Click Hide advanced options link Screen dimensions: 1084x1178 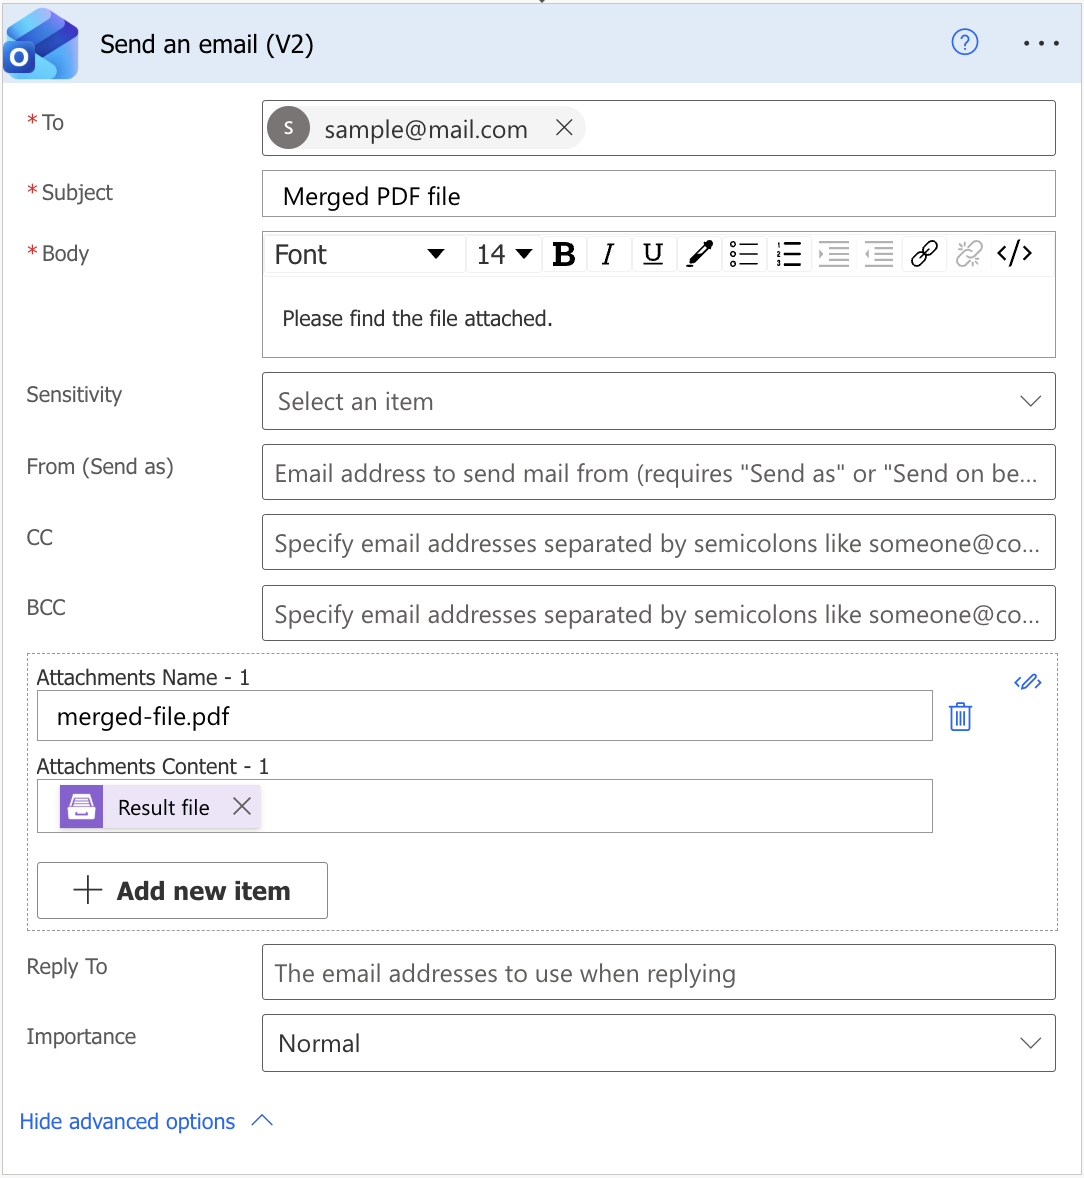pos(146,1121)
